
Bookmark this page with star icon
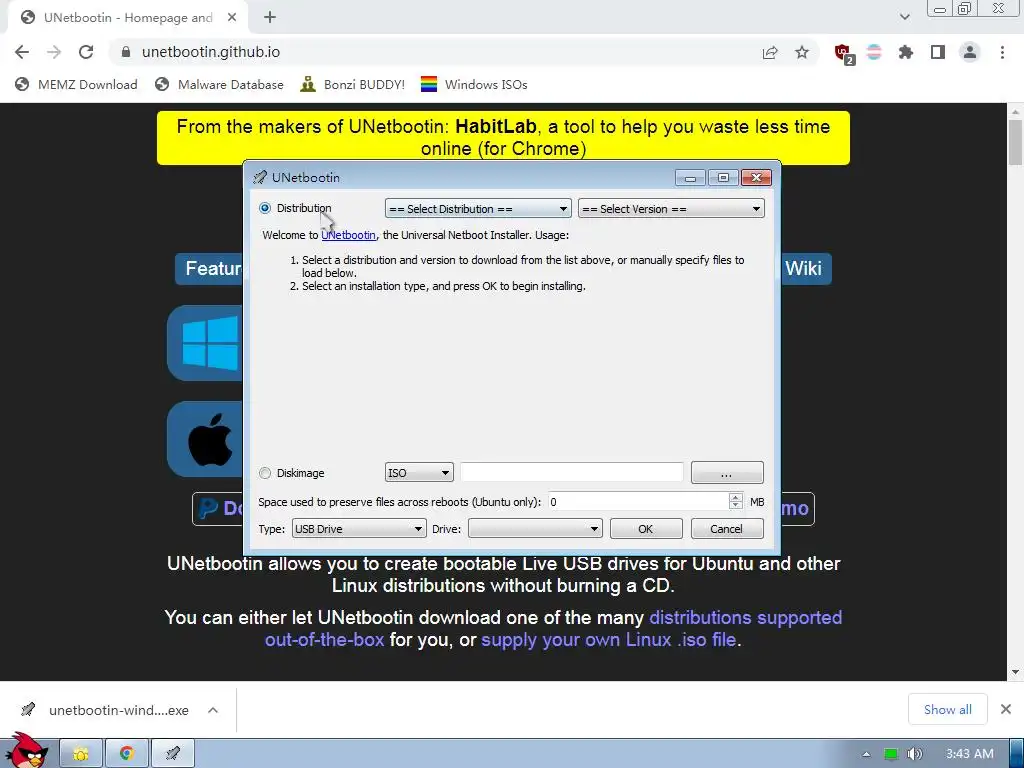point(802,52)
